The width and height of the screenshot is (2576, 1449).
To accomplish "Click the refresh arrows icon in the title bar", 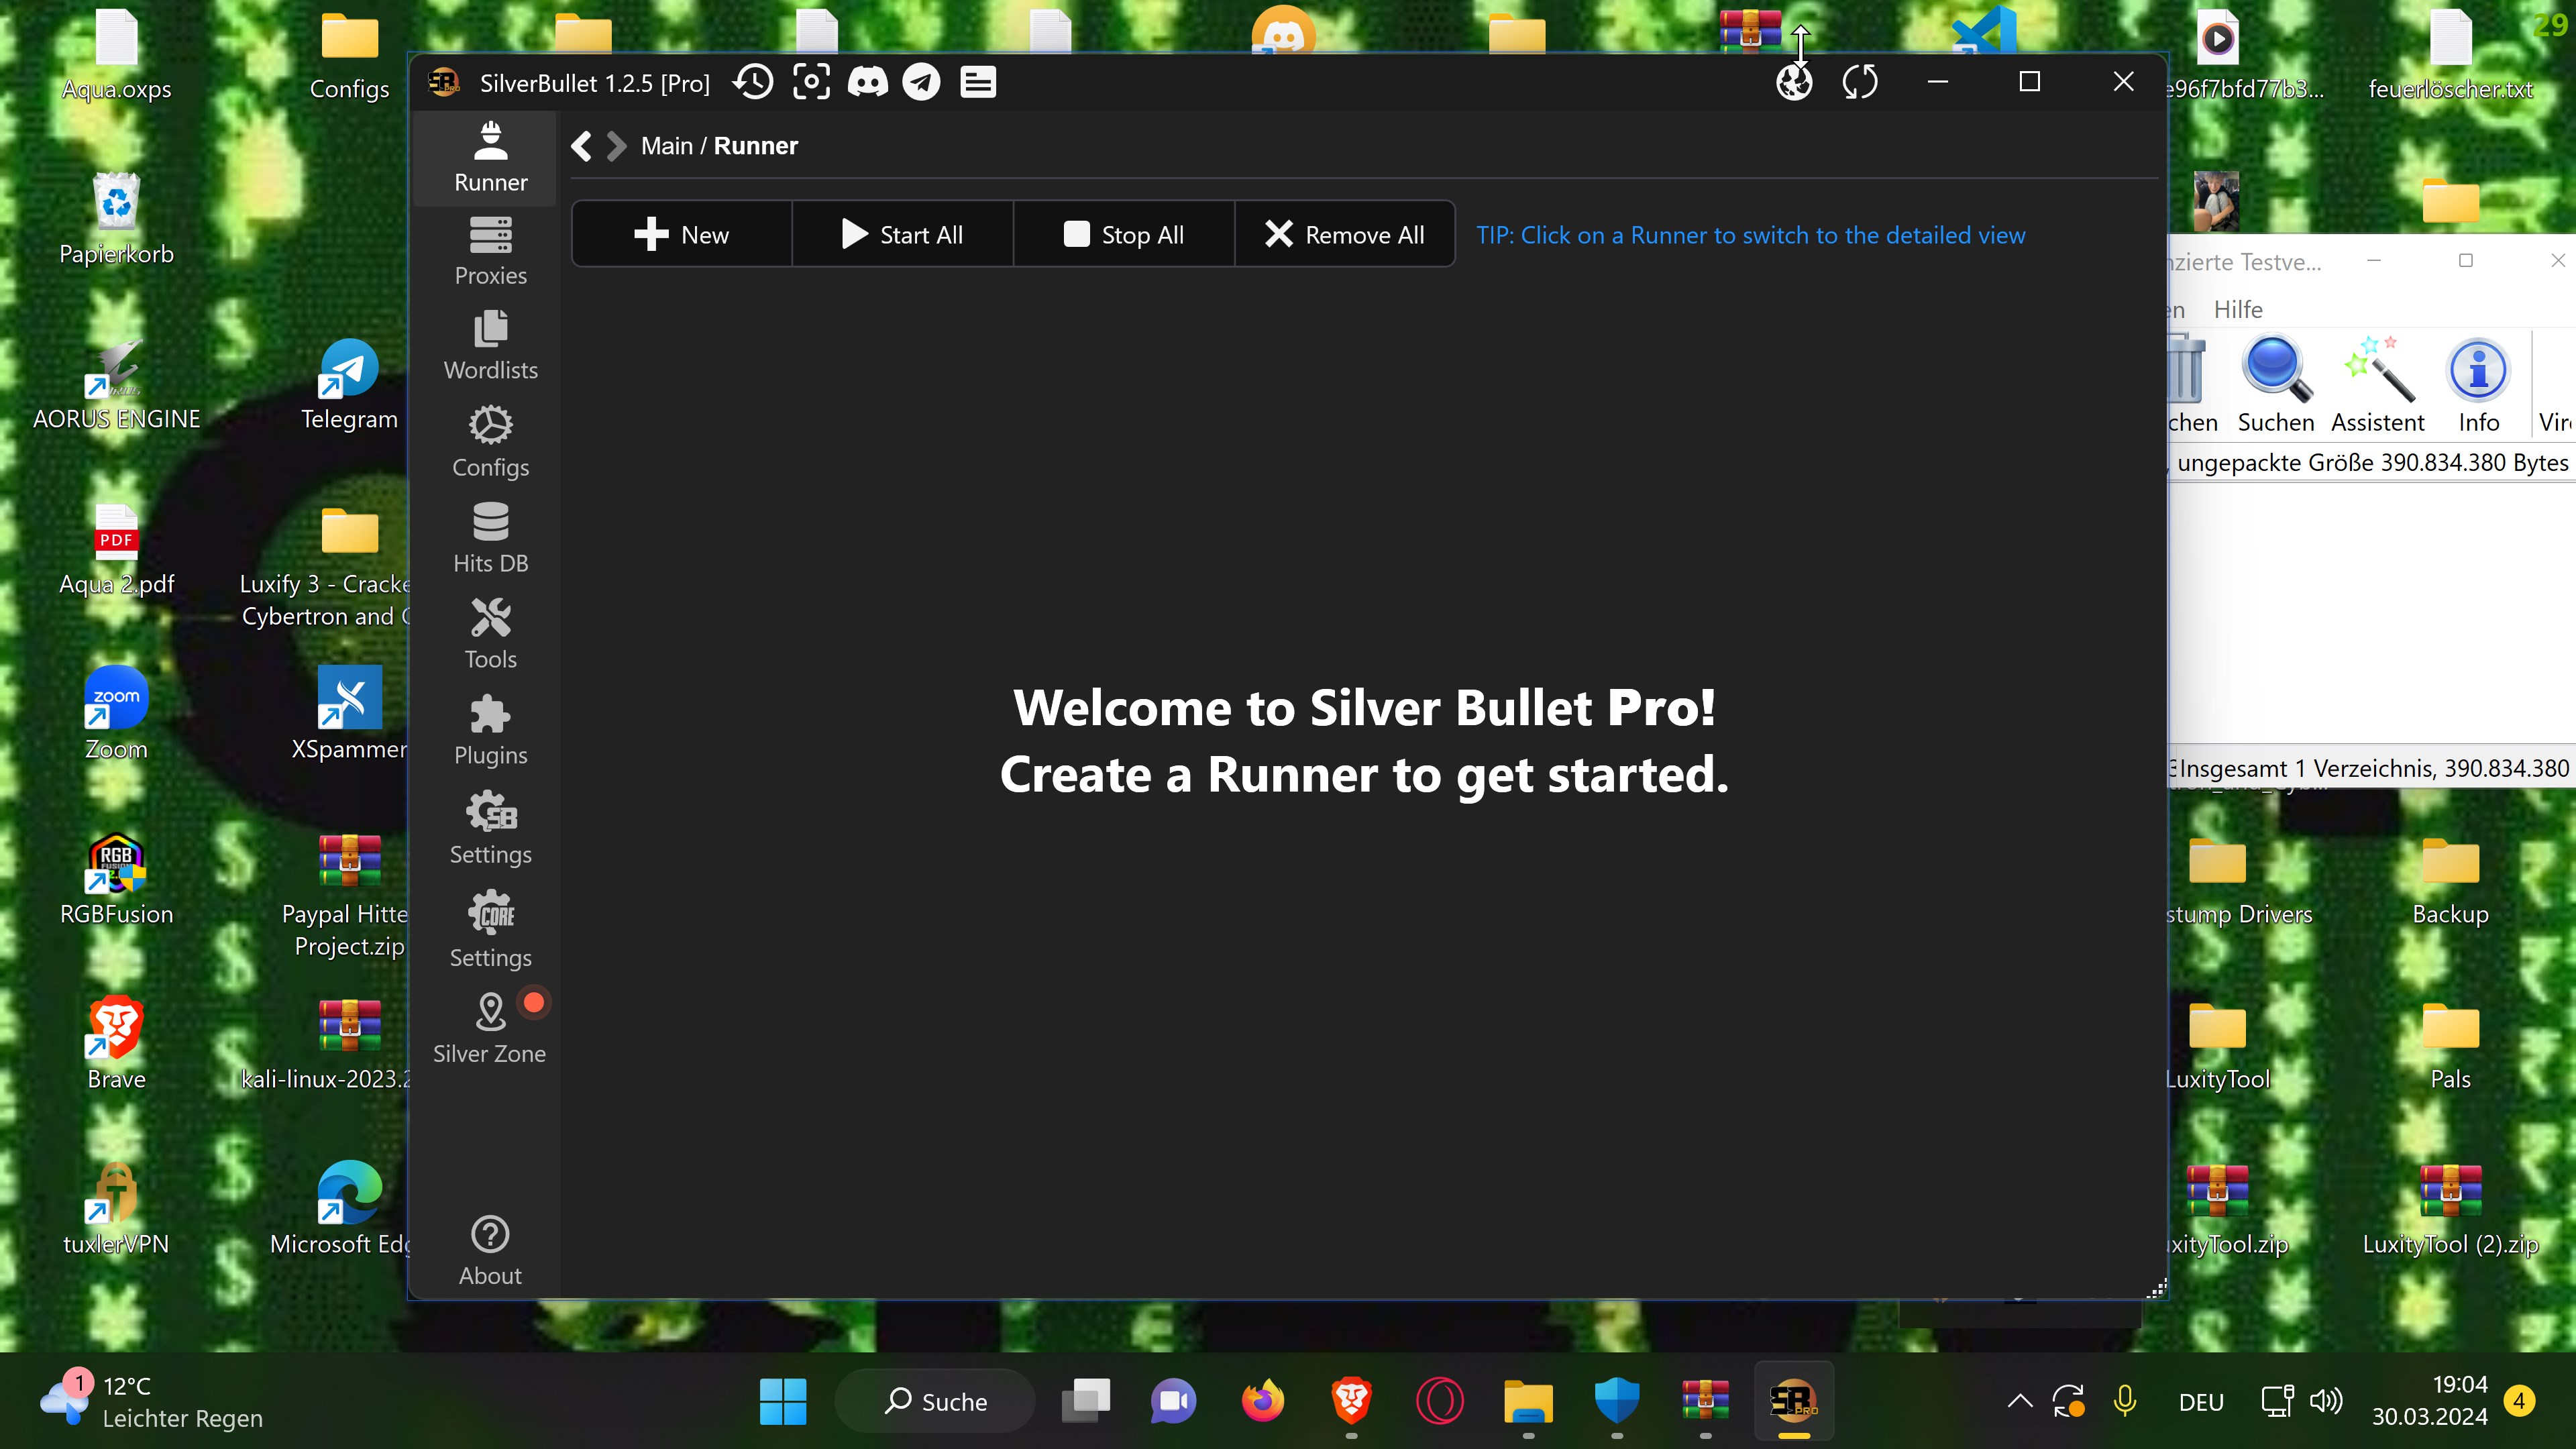I will [x=1859, y=82].
